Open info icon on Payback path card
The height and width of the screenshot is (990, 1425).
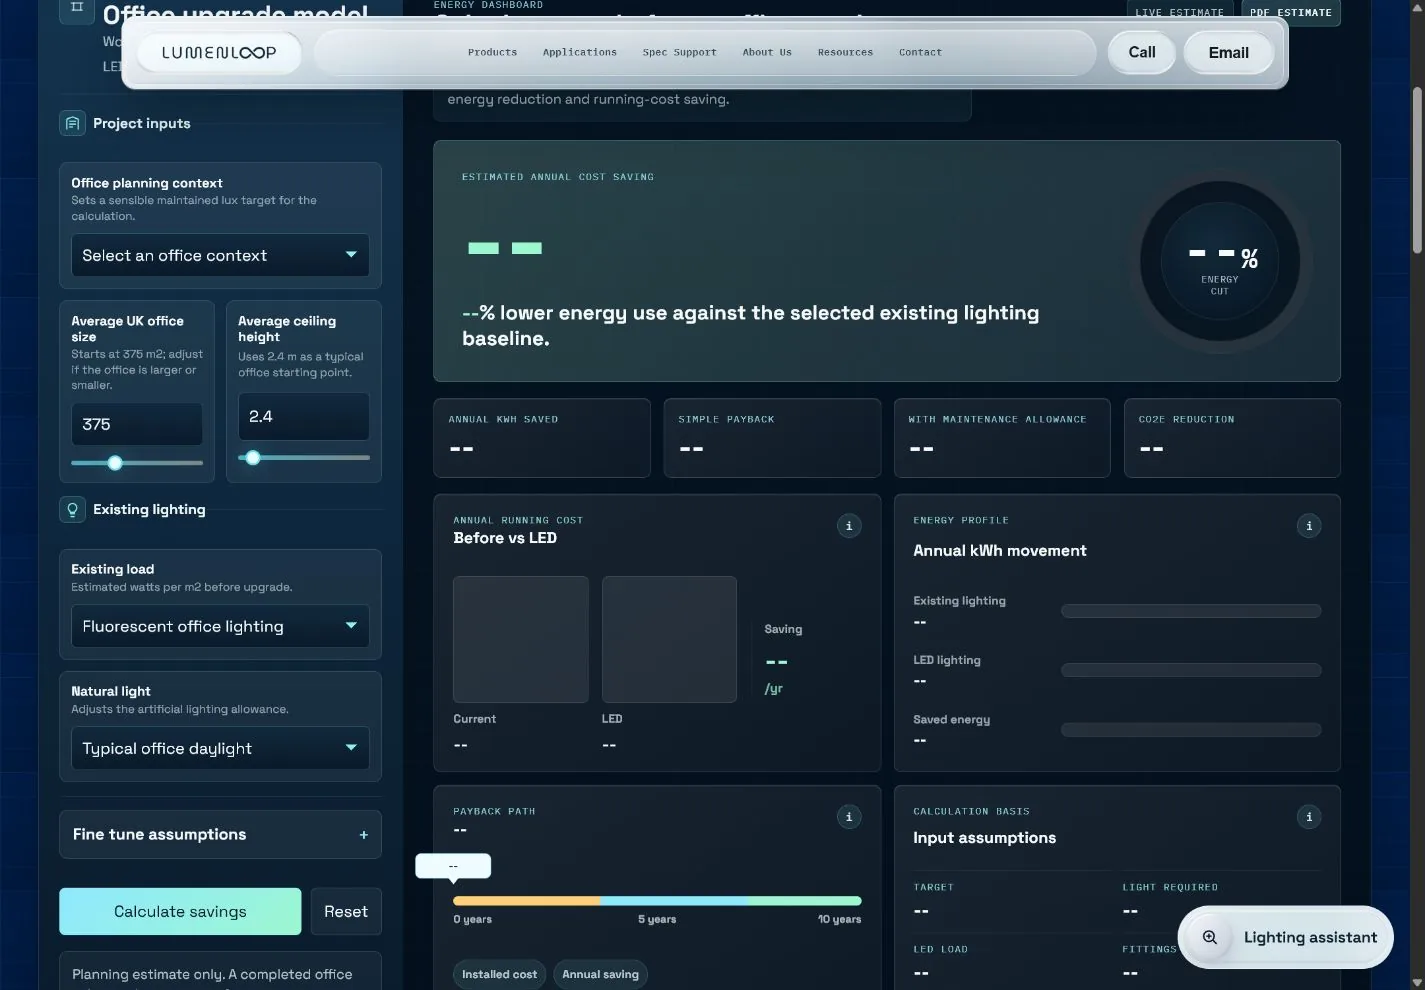tap(849, 817)
